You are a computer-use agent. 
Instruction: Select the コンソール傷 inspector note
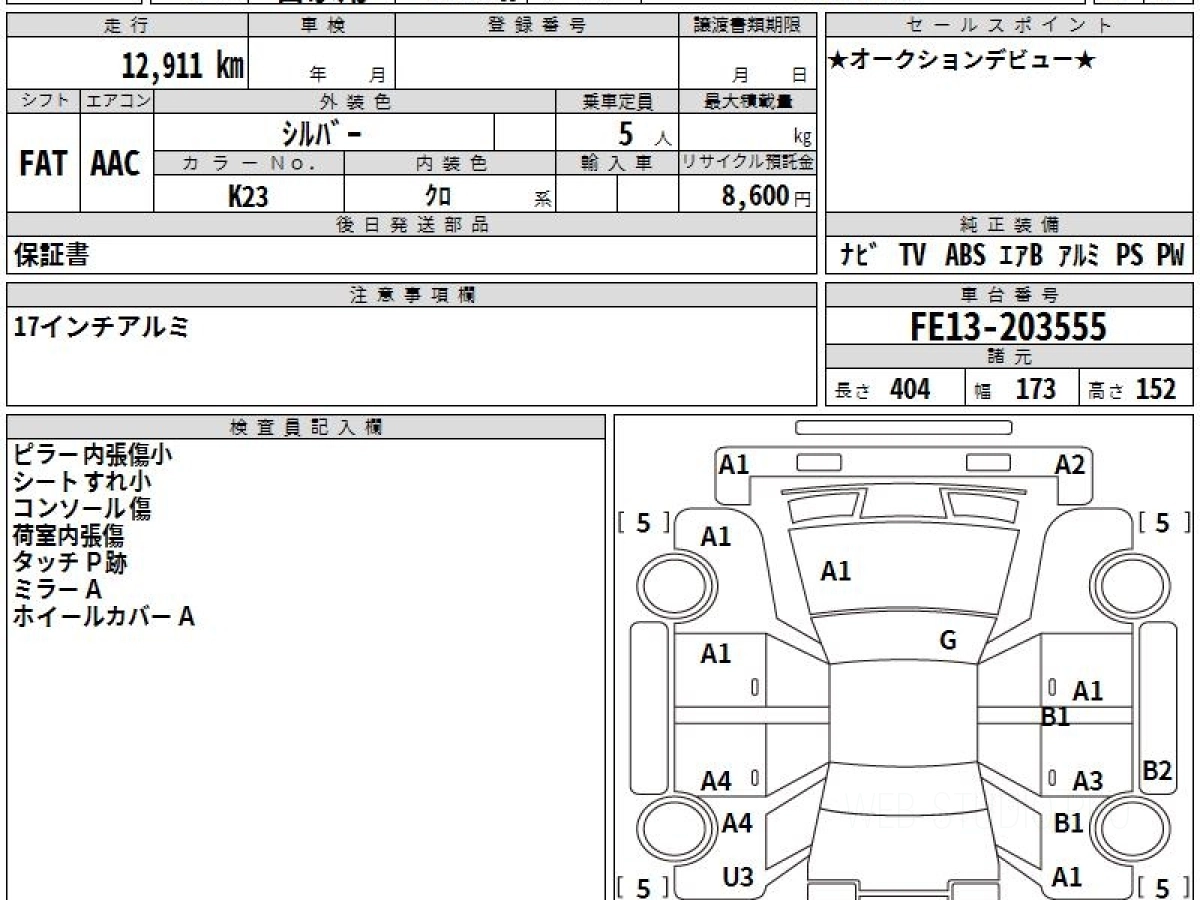82,508
